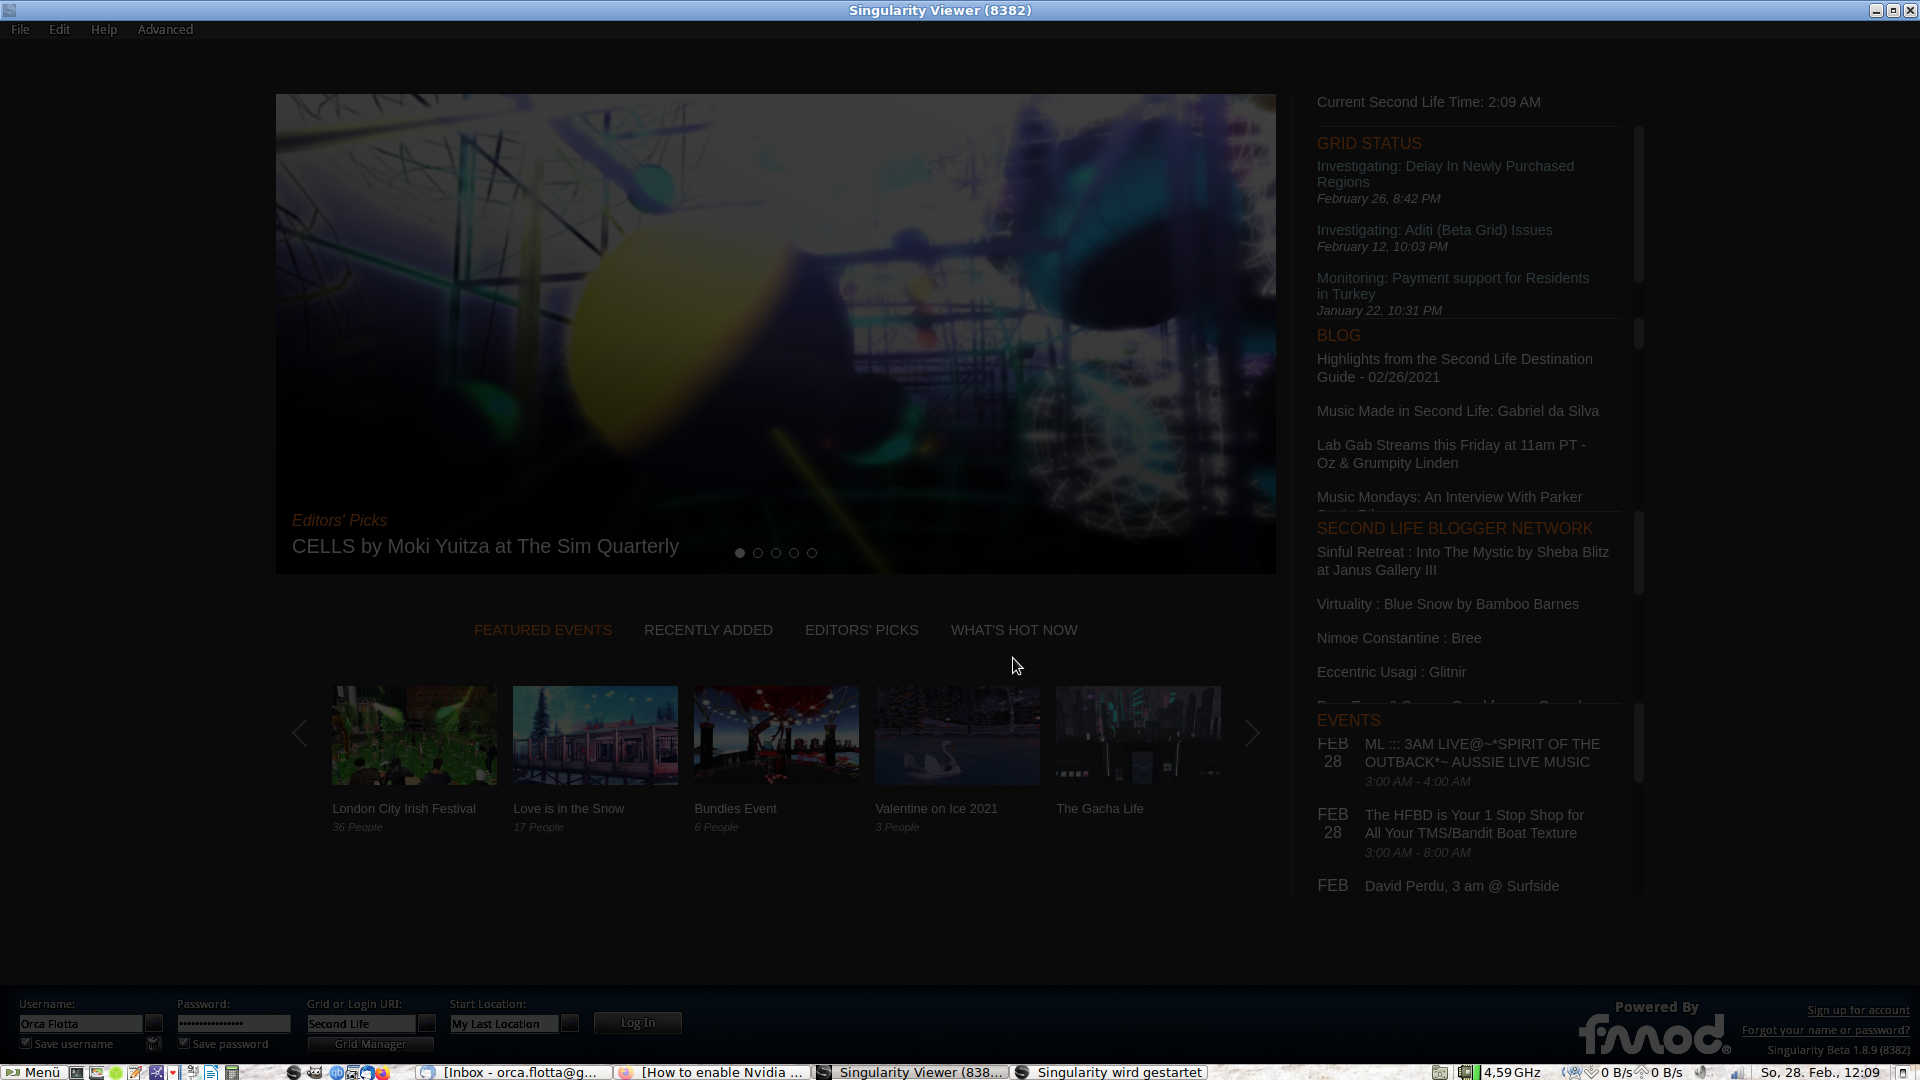1920x1080 pixels.
Task: Open GIMP from the taskbar
Action: point(314,1072)
